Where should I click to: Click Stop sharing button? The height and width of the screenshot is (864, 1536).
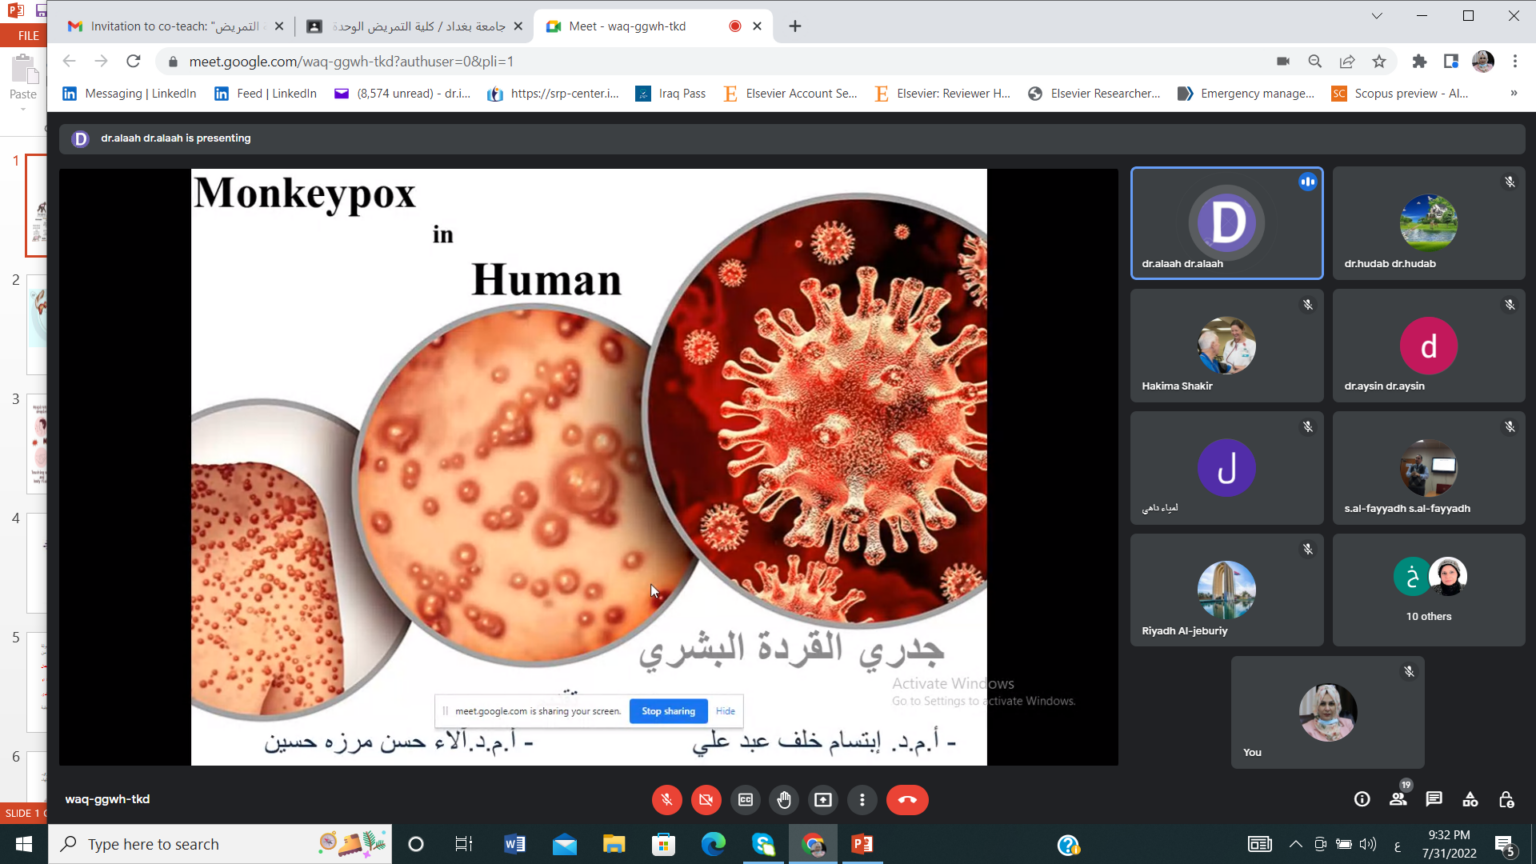pos(668,711)
